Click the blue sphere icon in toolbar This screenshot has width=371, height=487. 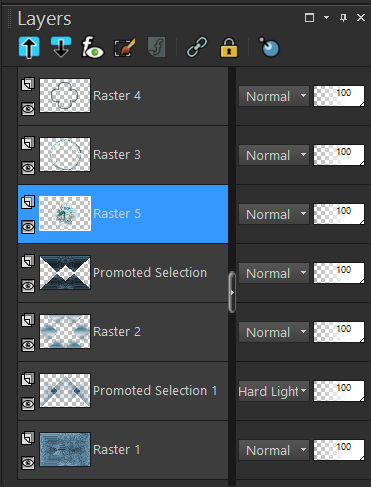pyautogui.click(x=269, y=47)
